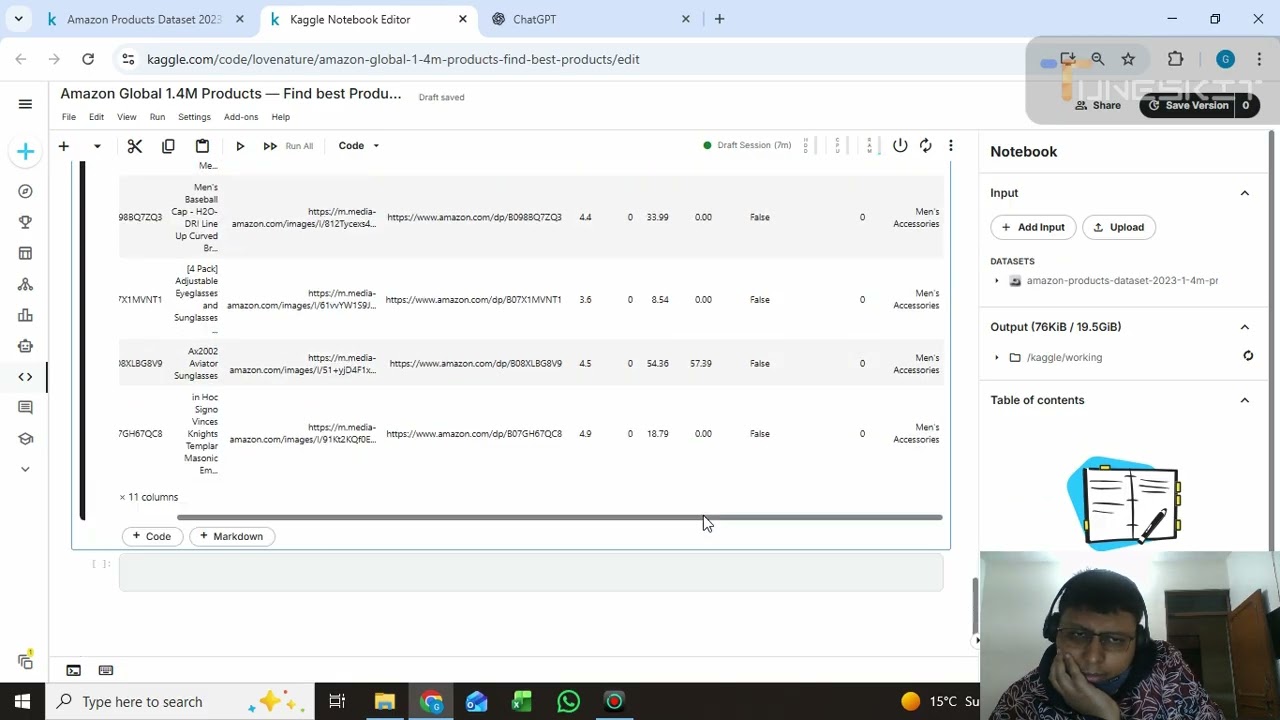Open the Code cell type dropdown
The height and width of the screenshot is (720, 1280).
pos(359,146)
